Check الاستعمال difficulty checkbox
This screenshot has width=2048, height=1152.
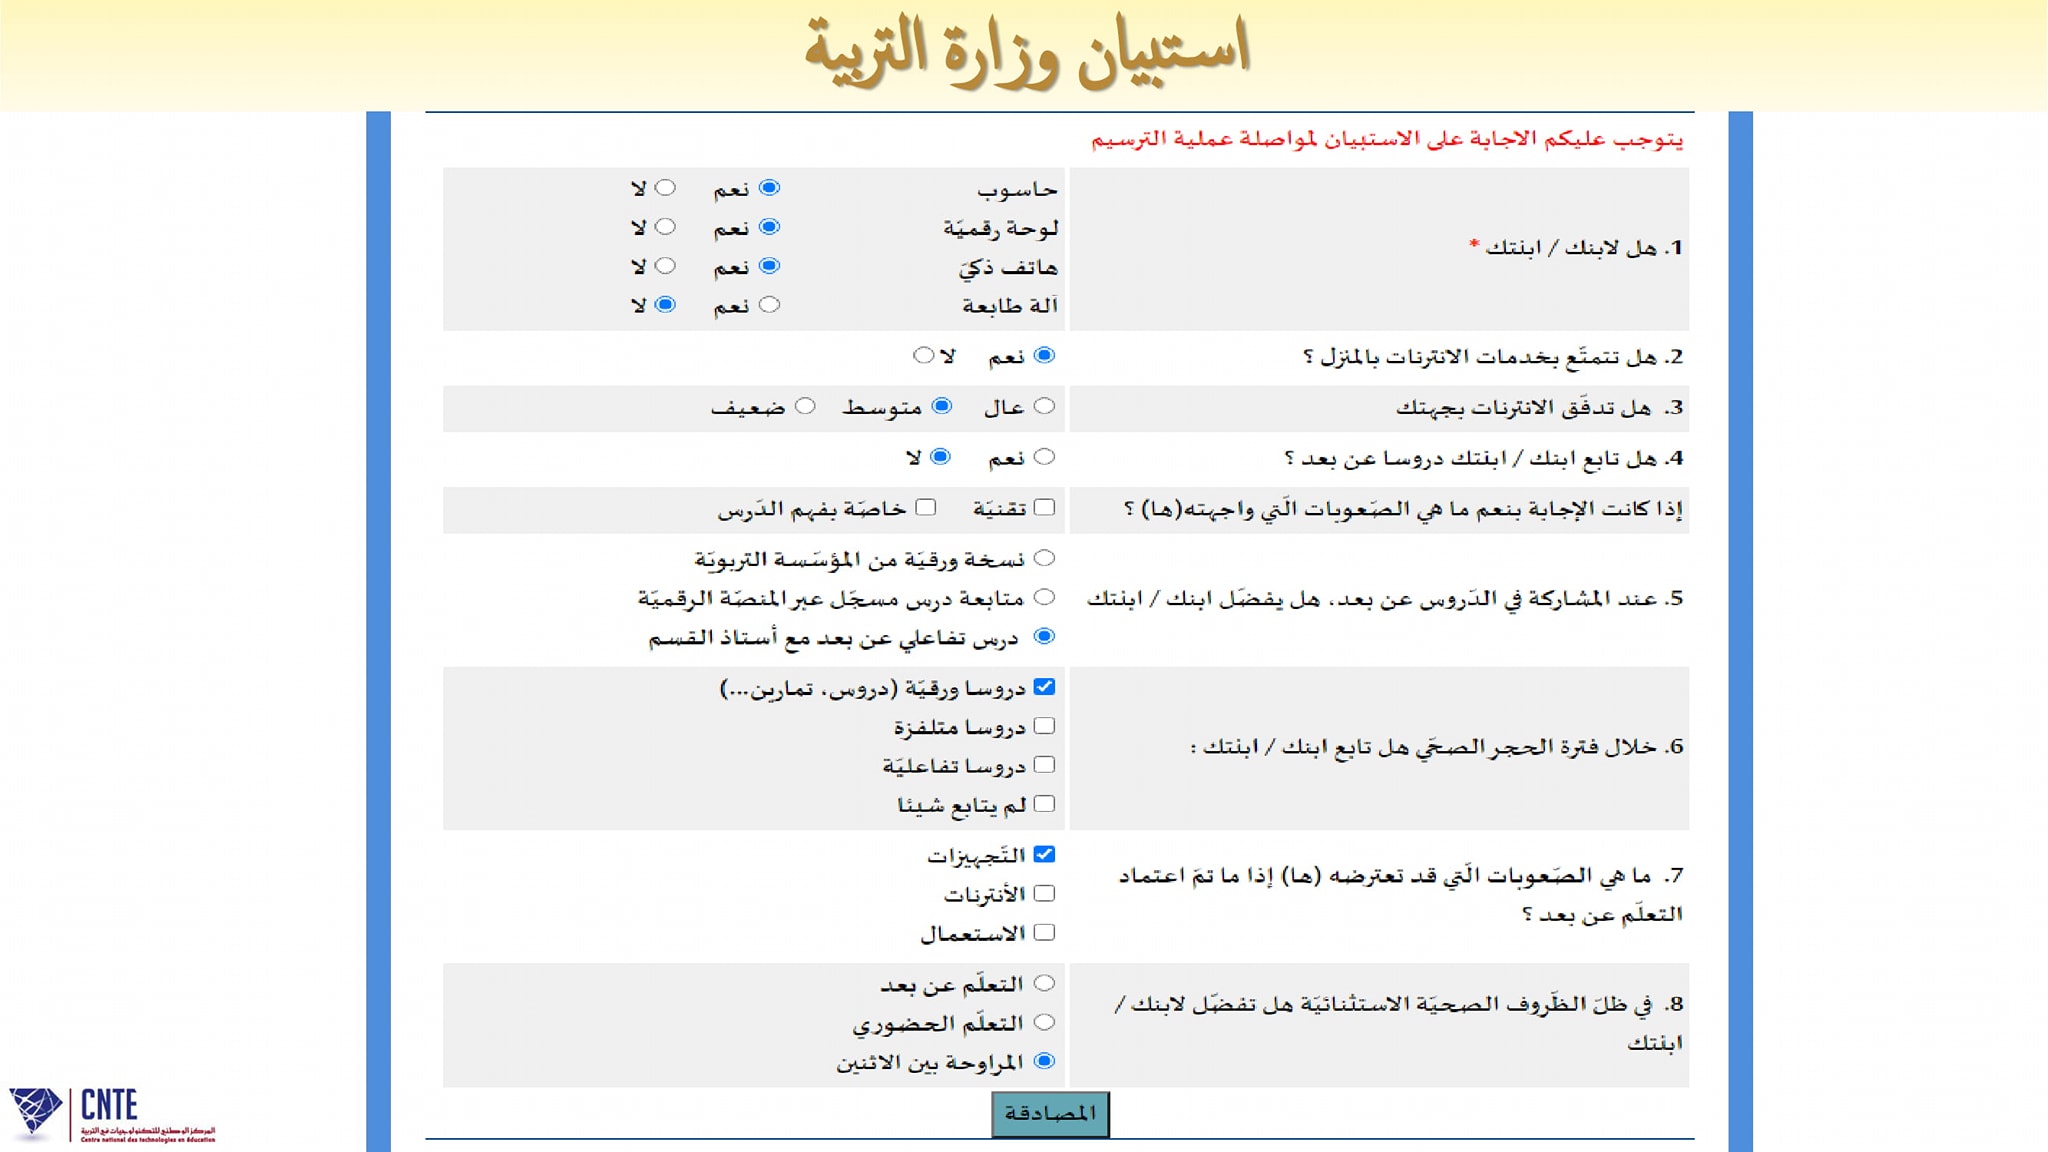pyautogui.click(x=1045, y=932)
